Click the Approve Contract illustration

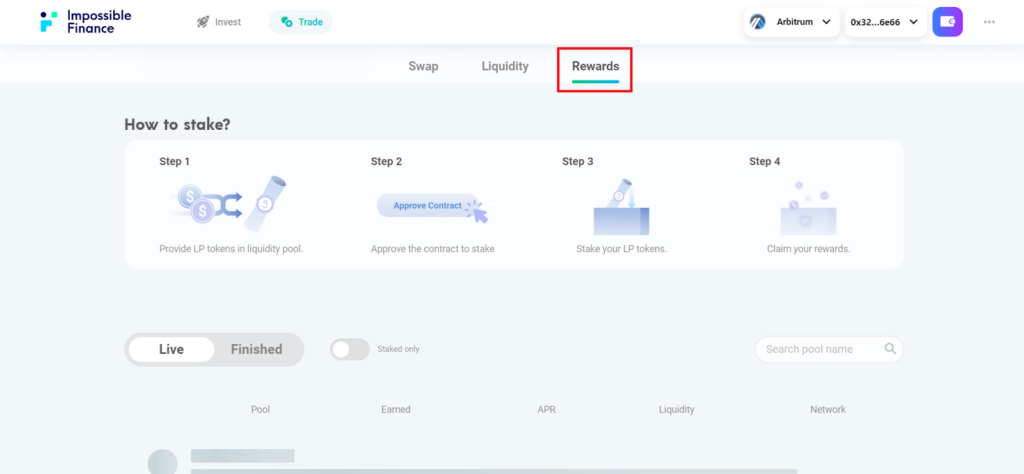[432, 208]
